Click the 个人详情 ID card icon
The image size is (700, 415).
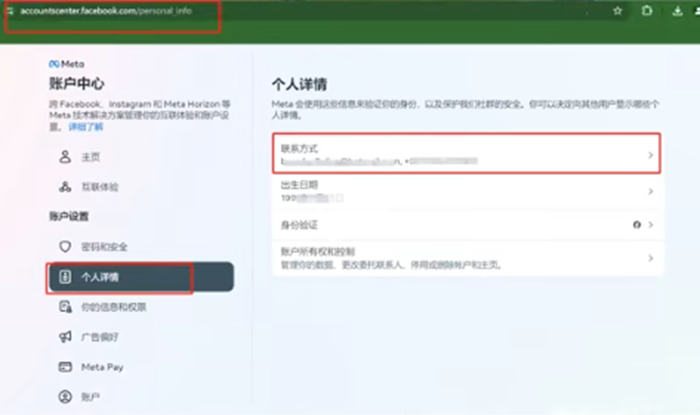[x=65, y=277]
